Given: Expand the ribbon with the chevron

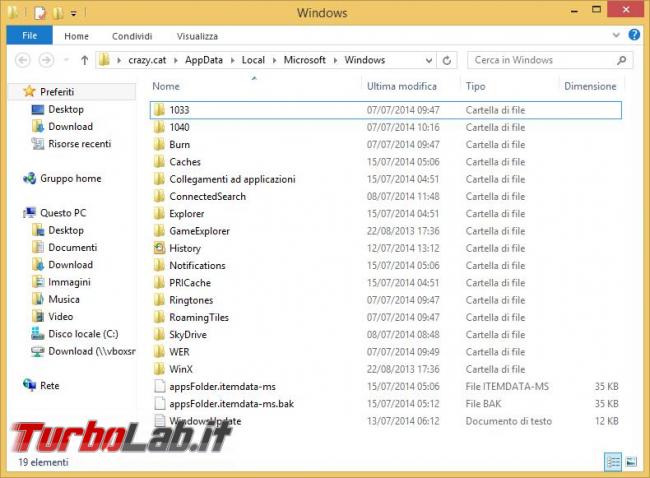Looking at the screenshot, I should click(616, 35).
